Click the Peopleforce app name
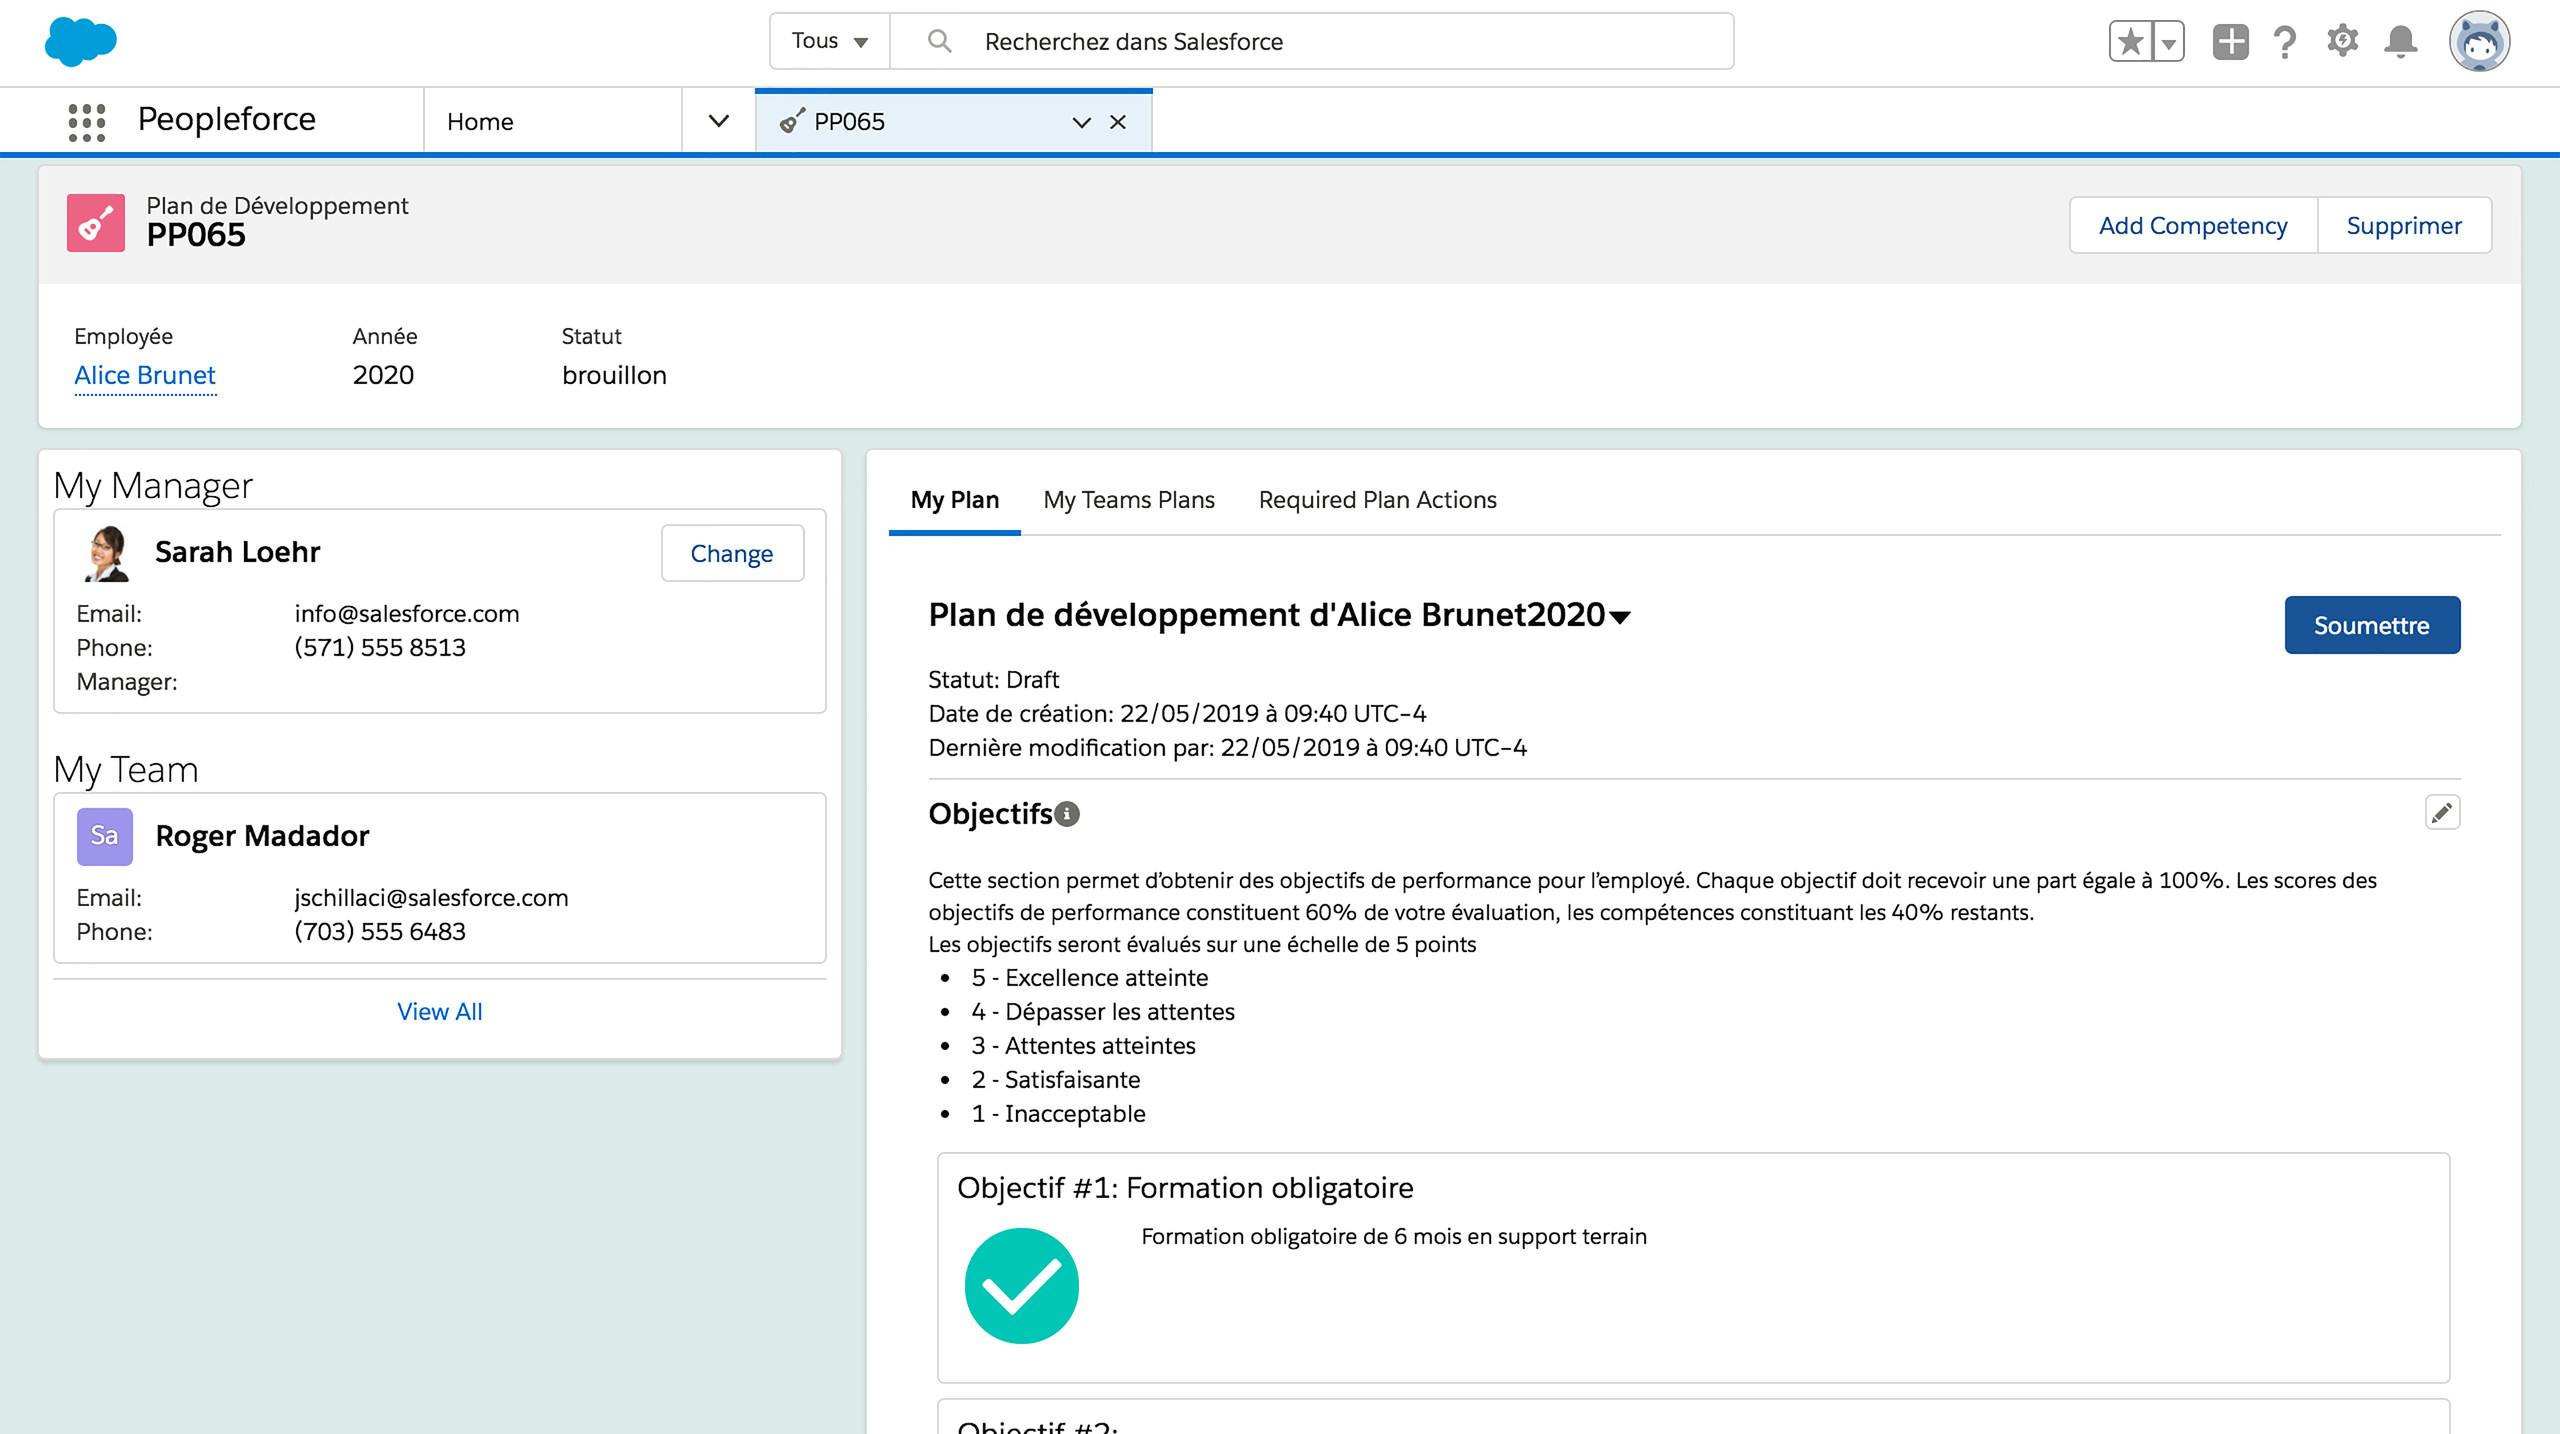This screenshot has width=2560, height=1434. pyautogui.click(x=227, y=119)
